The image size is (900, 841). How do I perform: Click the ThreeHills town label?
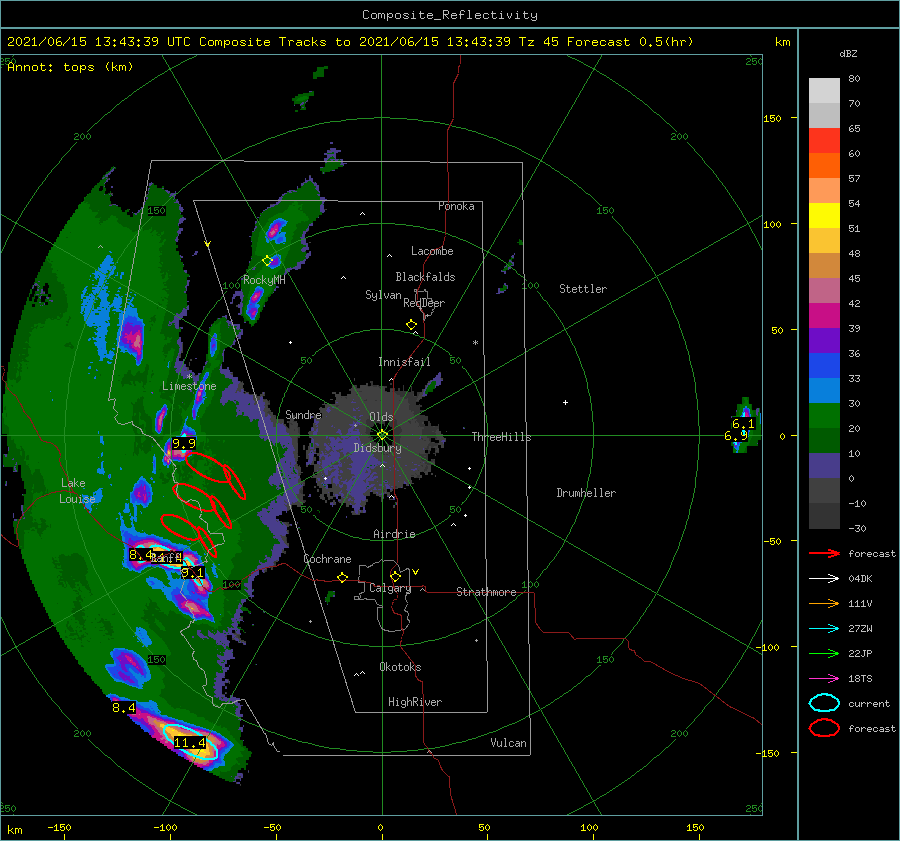[x=501, y=437]
